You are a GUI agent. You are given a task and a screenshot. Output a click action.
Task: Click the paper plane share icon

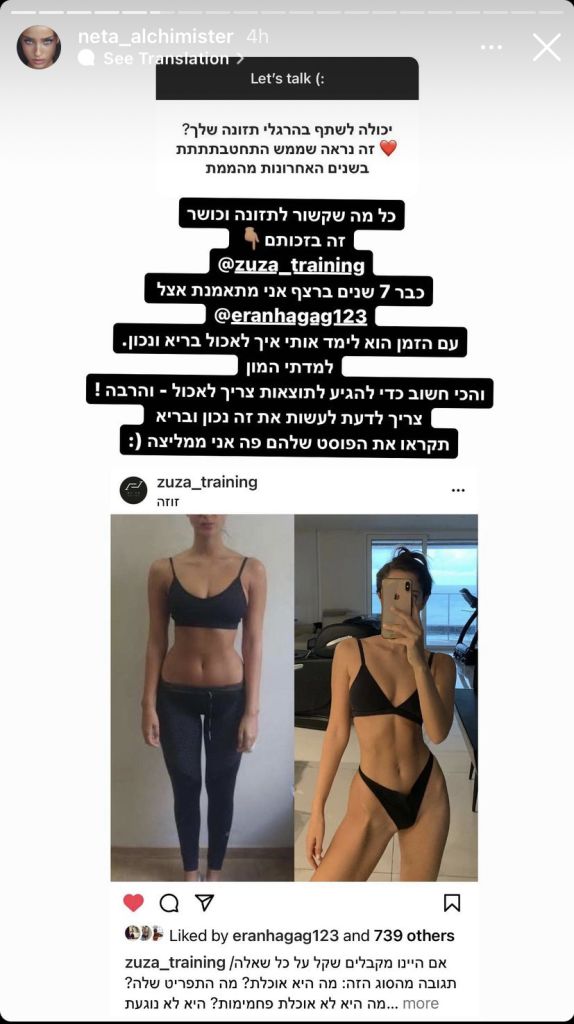click(205, 903)
